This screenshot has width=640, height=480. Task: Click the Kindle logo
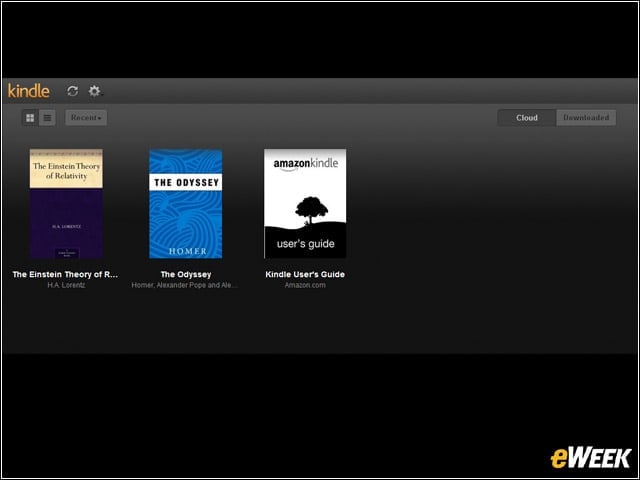click(29, 91)
